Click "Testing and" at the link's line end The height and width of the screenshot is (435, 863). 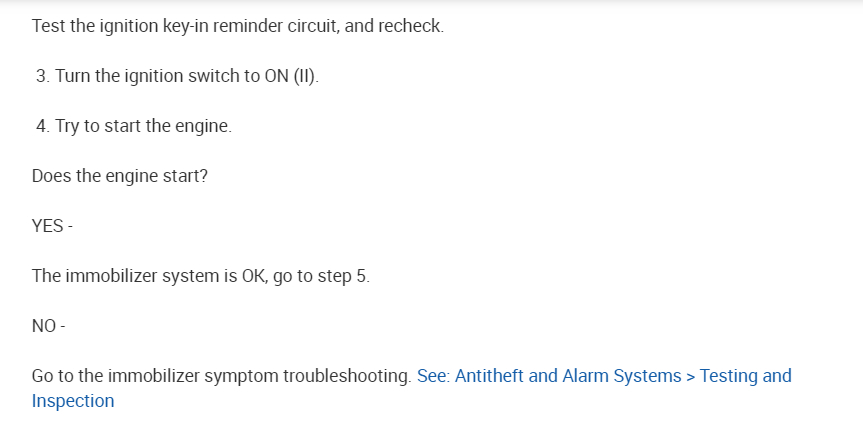point(745,376)
